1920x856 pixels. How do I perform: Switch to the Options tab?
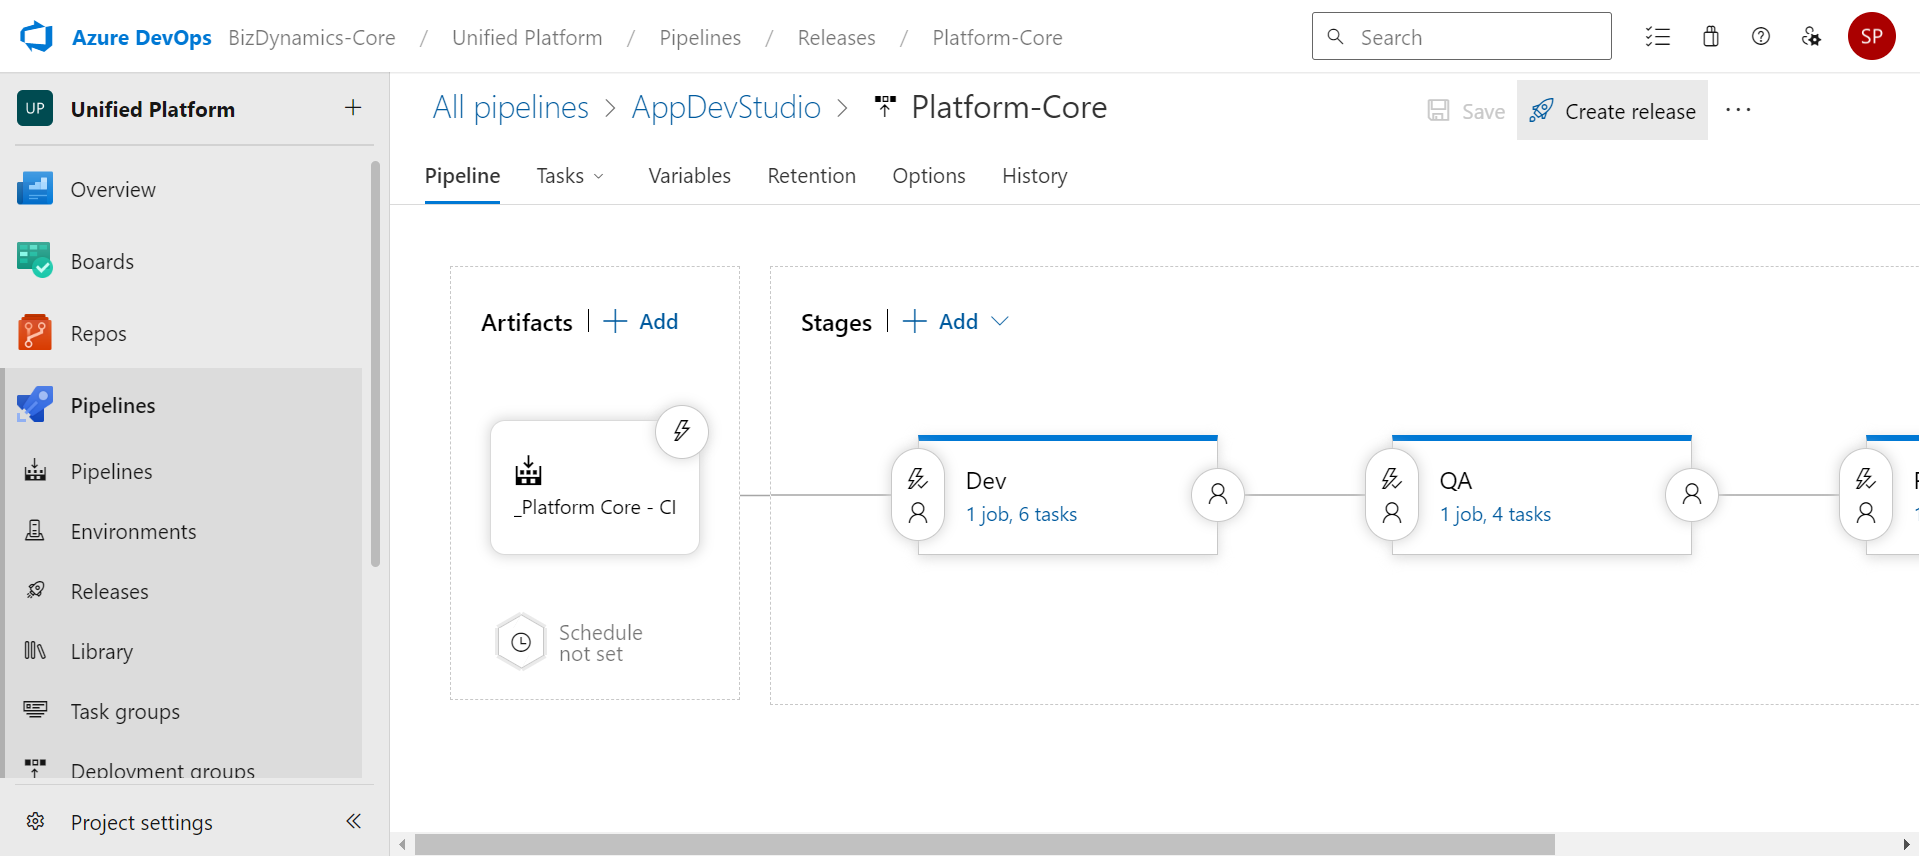[929, 176]
